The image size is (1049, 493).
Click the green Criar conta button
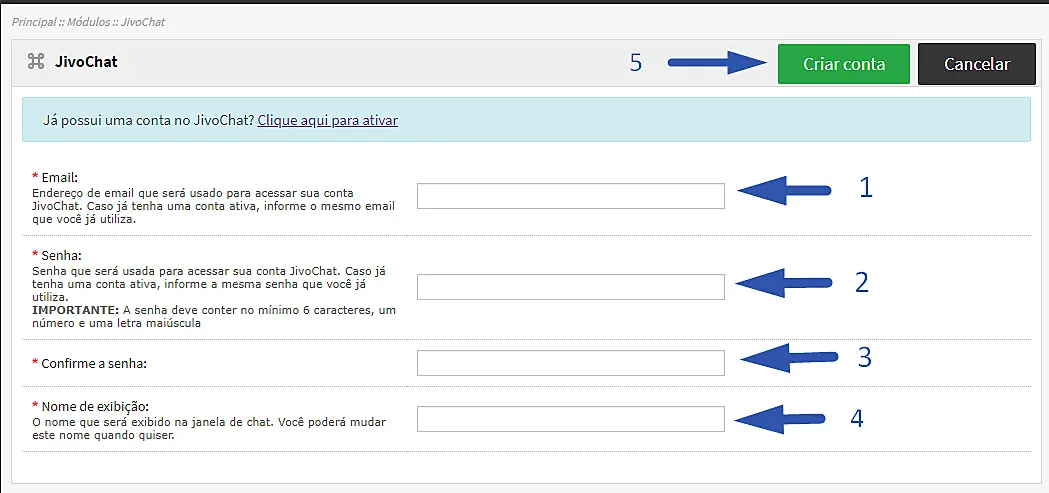[844, 64]
